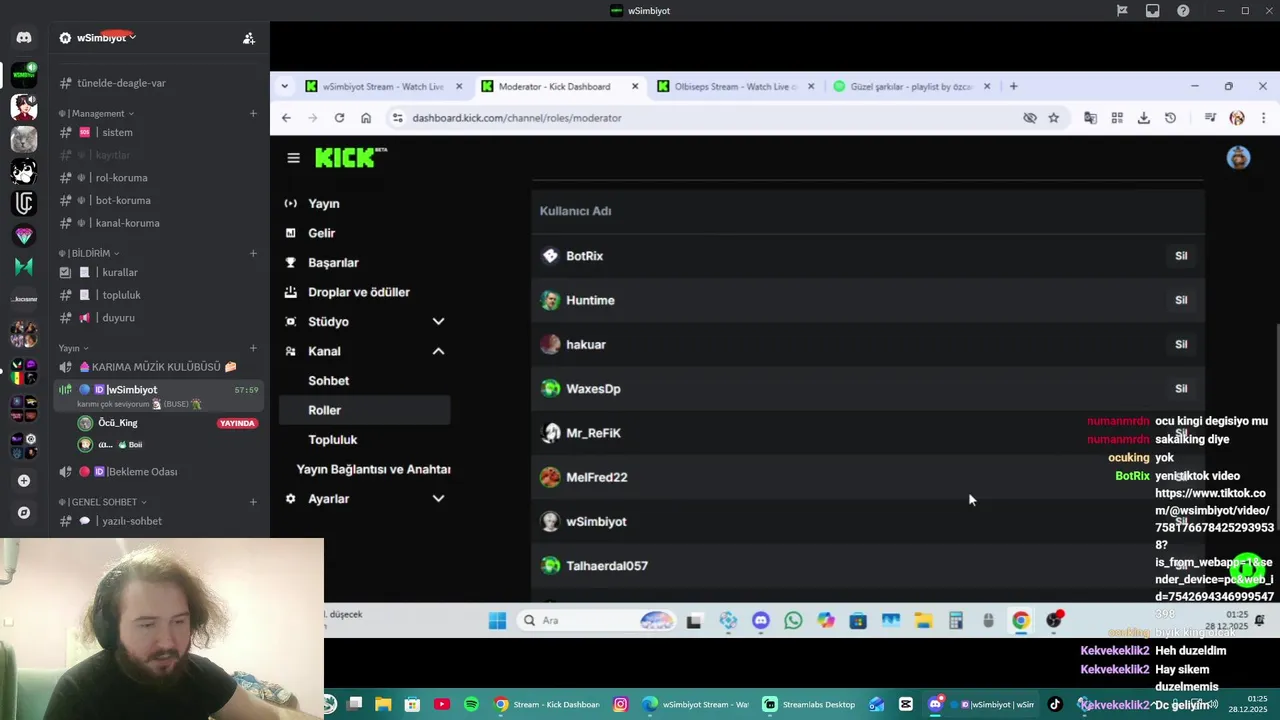Collapse Yayın category in Discord

pyautogui.click(x=73, y=348)
